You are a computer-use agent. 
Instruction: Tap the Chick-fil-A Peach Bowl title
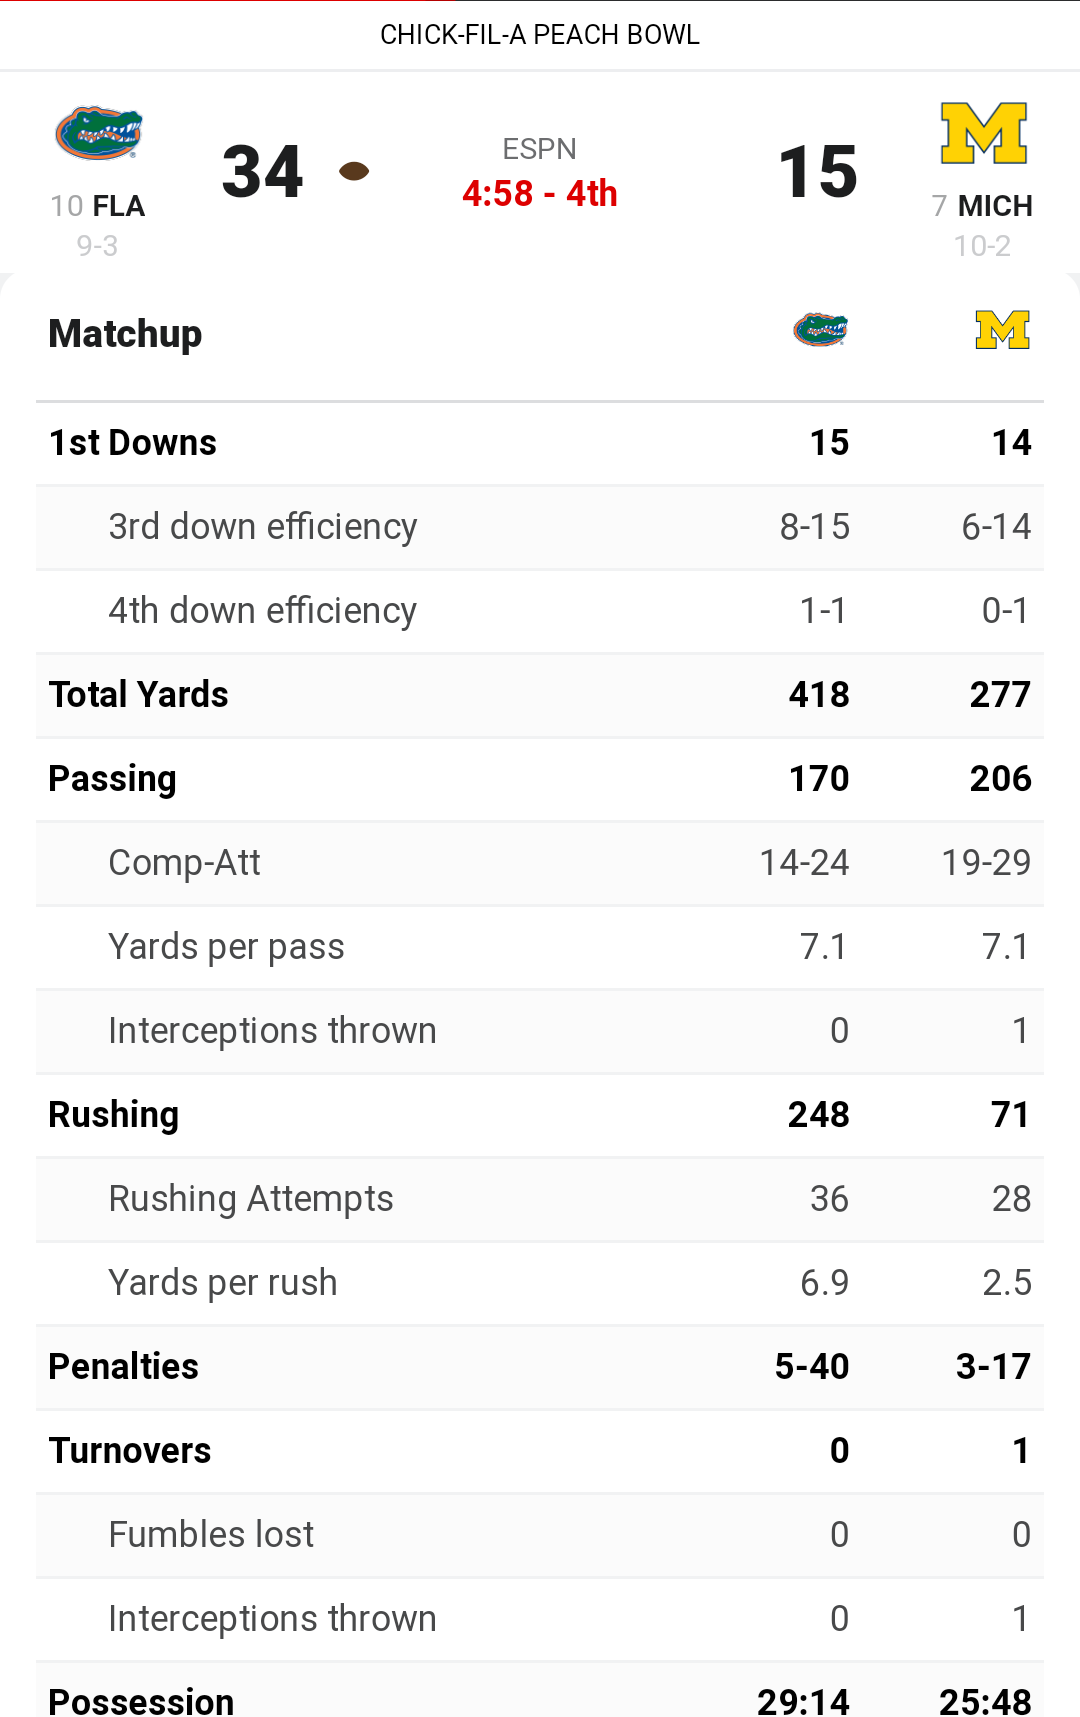pyautogui.click(x=540, y=35)
